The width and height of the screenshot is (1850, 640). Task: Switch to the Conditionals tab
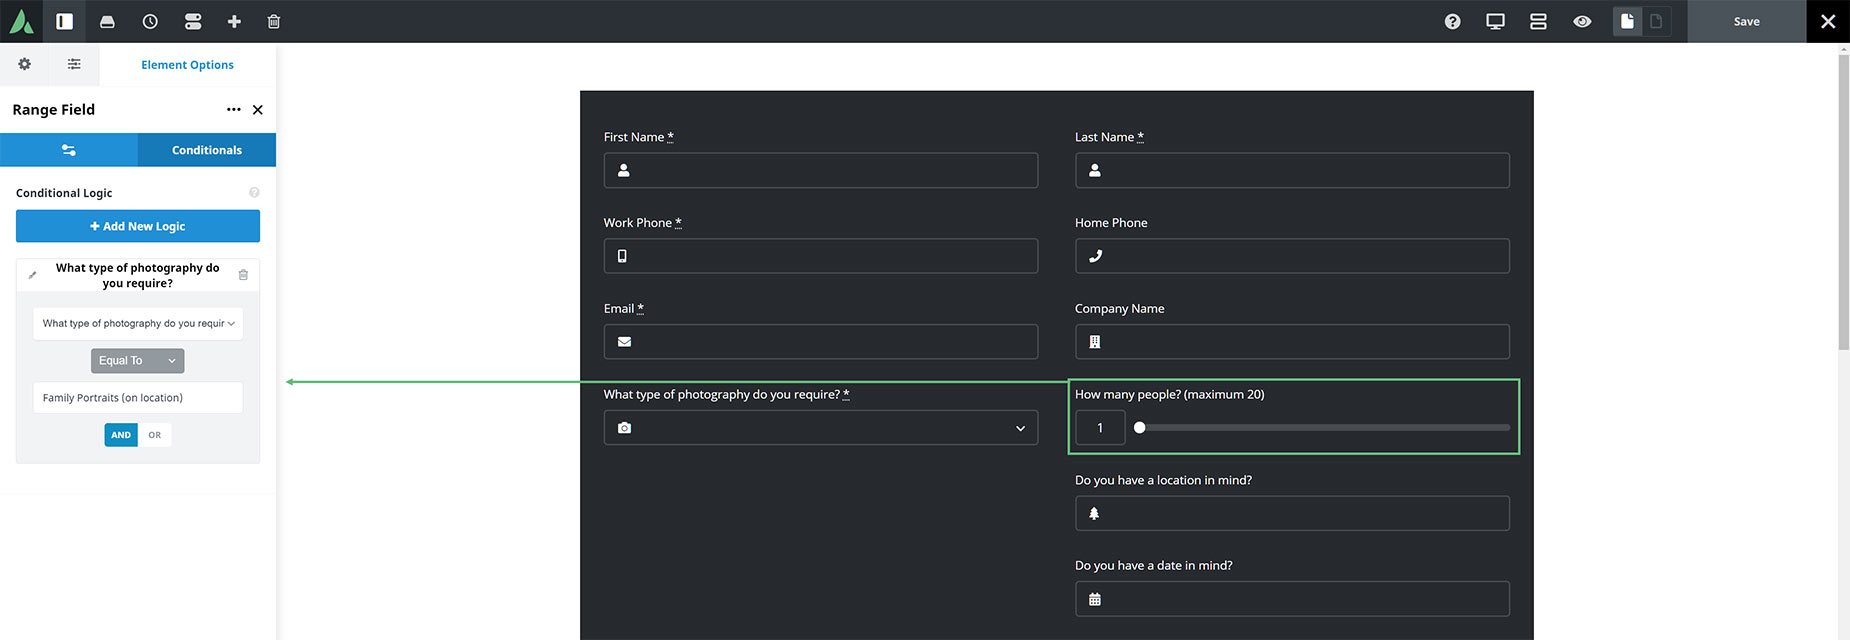(207, 150)
